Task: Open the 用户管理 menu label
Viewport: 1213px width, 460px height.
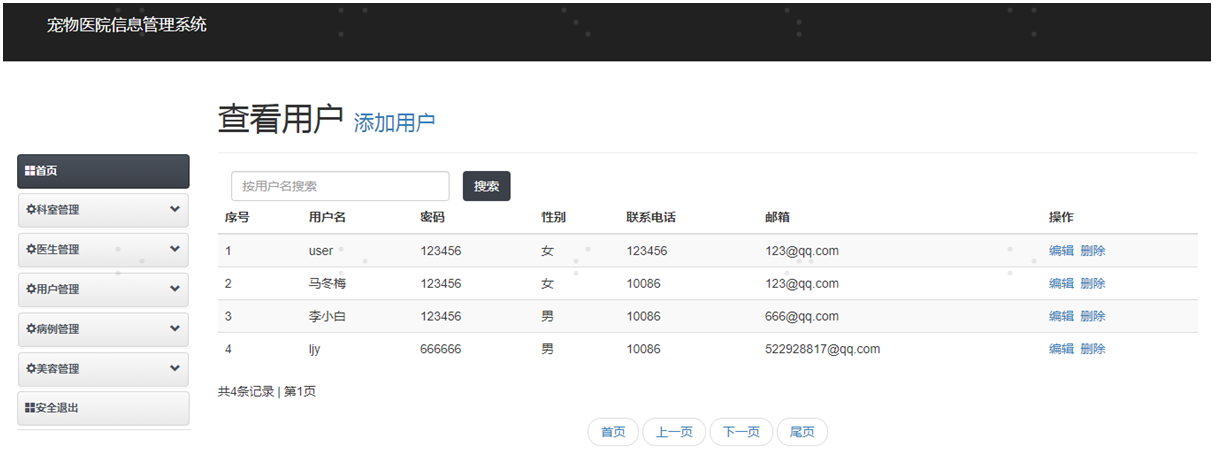Action: coord(57,290)
